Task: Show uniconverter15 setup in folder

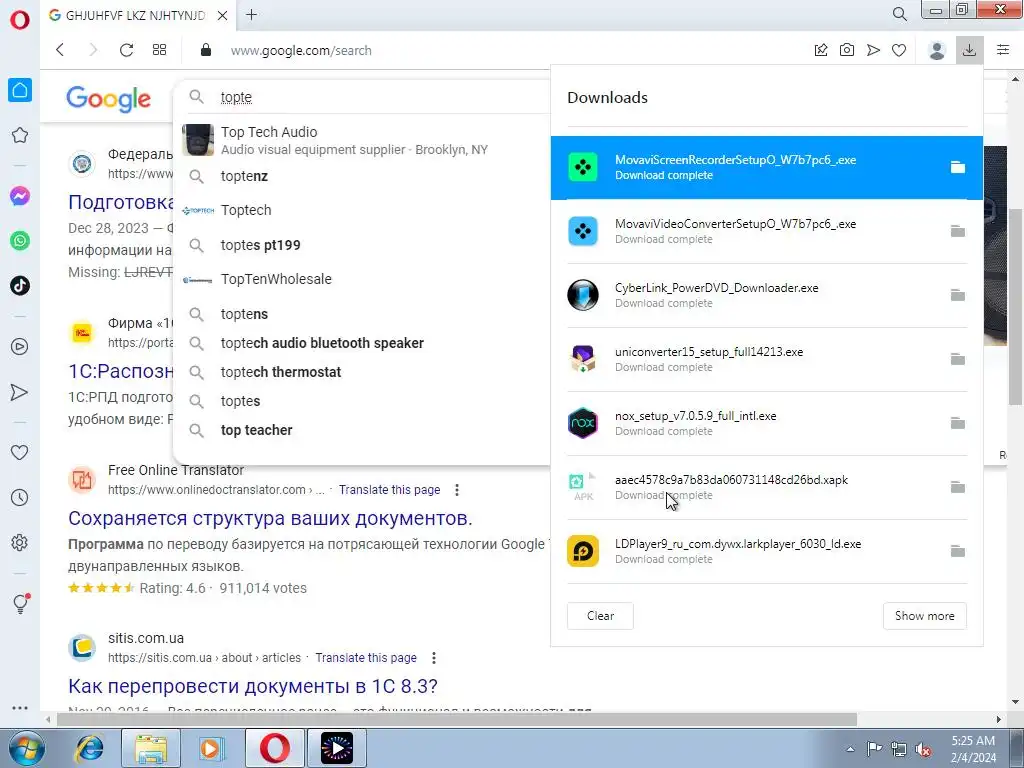Action: 957,359
